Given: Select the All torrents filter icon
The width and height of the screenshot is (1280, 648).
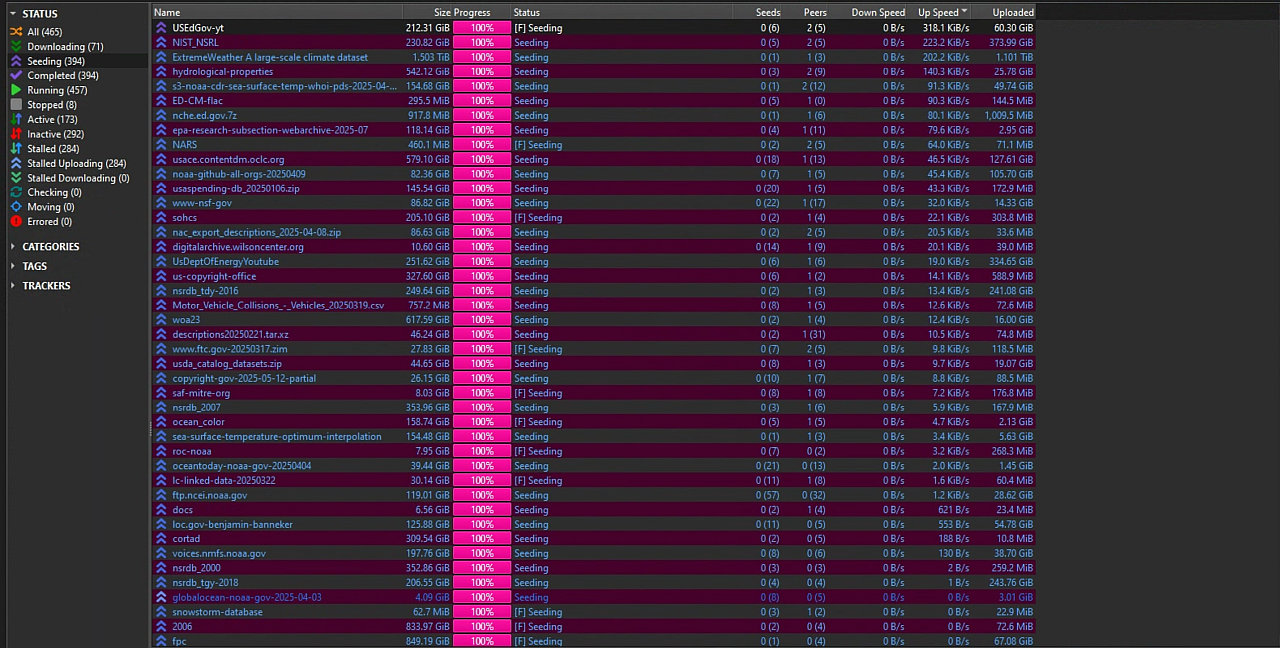Looking at the screenshot, I should 16,32.
